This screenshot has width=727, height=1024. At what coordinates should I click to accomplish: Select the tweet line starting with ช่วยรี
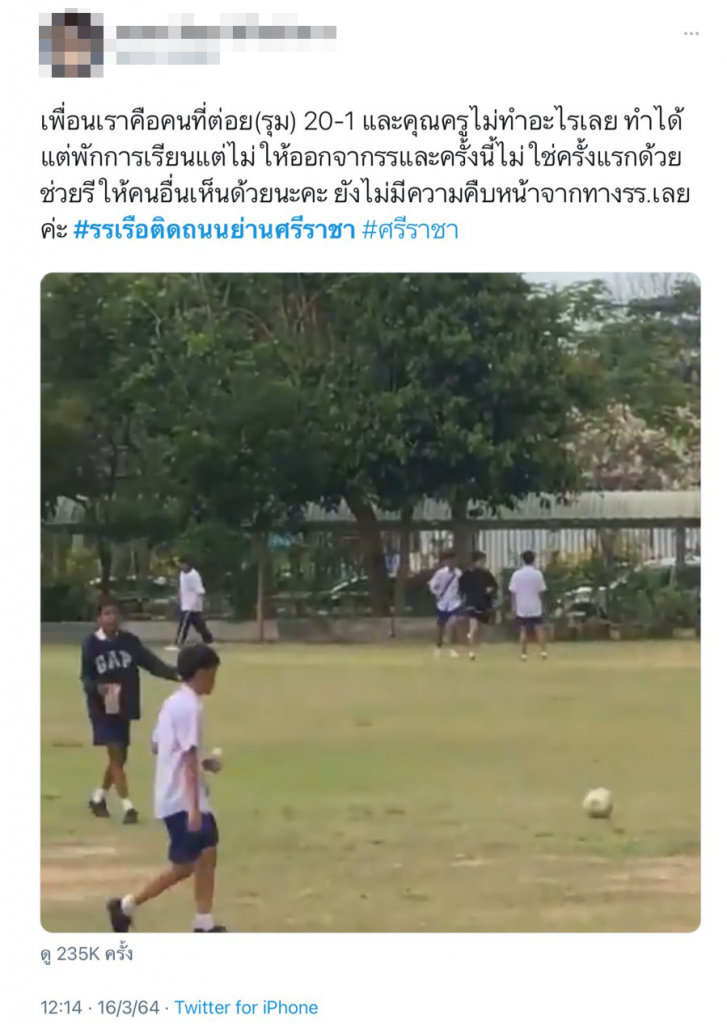click(365, 194)
